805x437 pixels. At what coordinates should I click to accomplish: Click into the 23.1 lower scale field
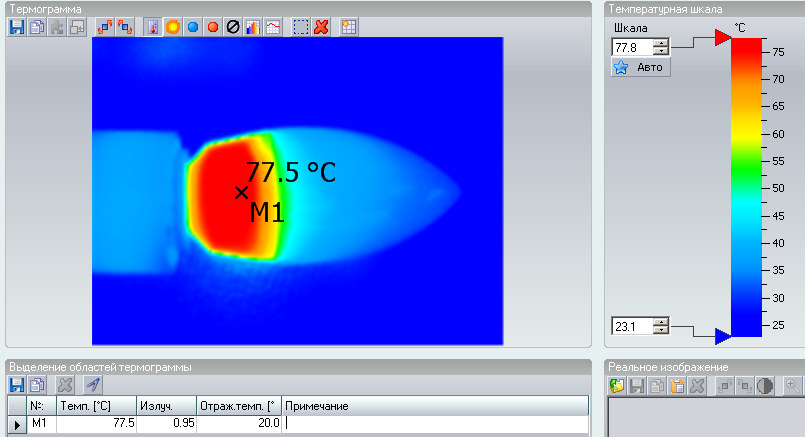(634, 326)
